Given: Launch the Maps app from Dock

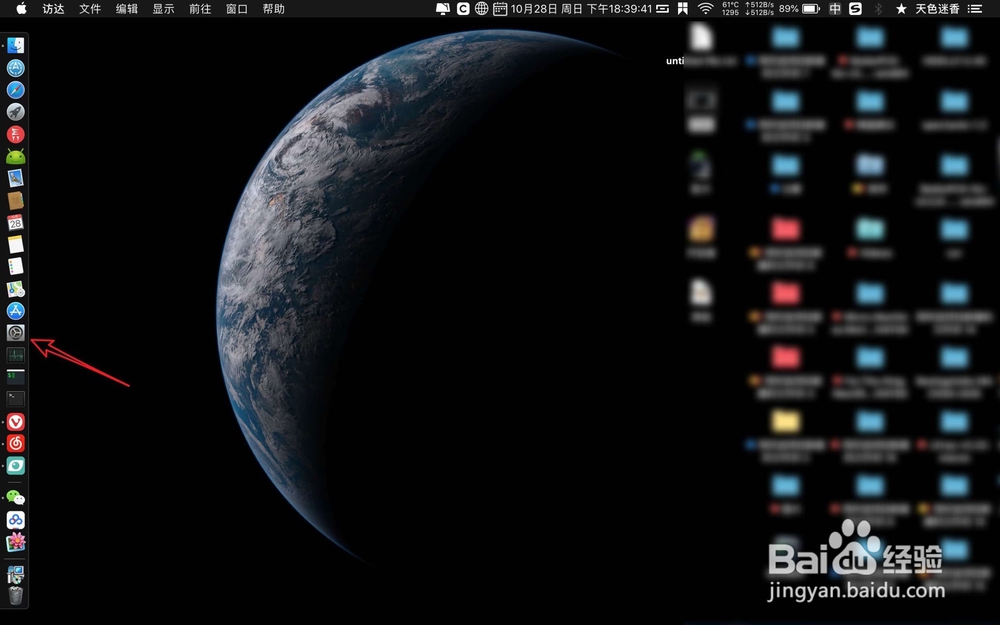Looking at the screenshot, I should click(x=16, y=289).
